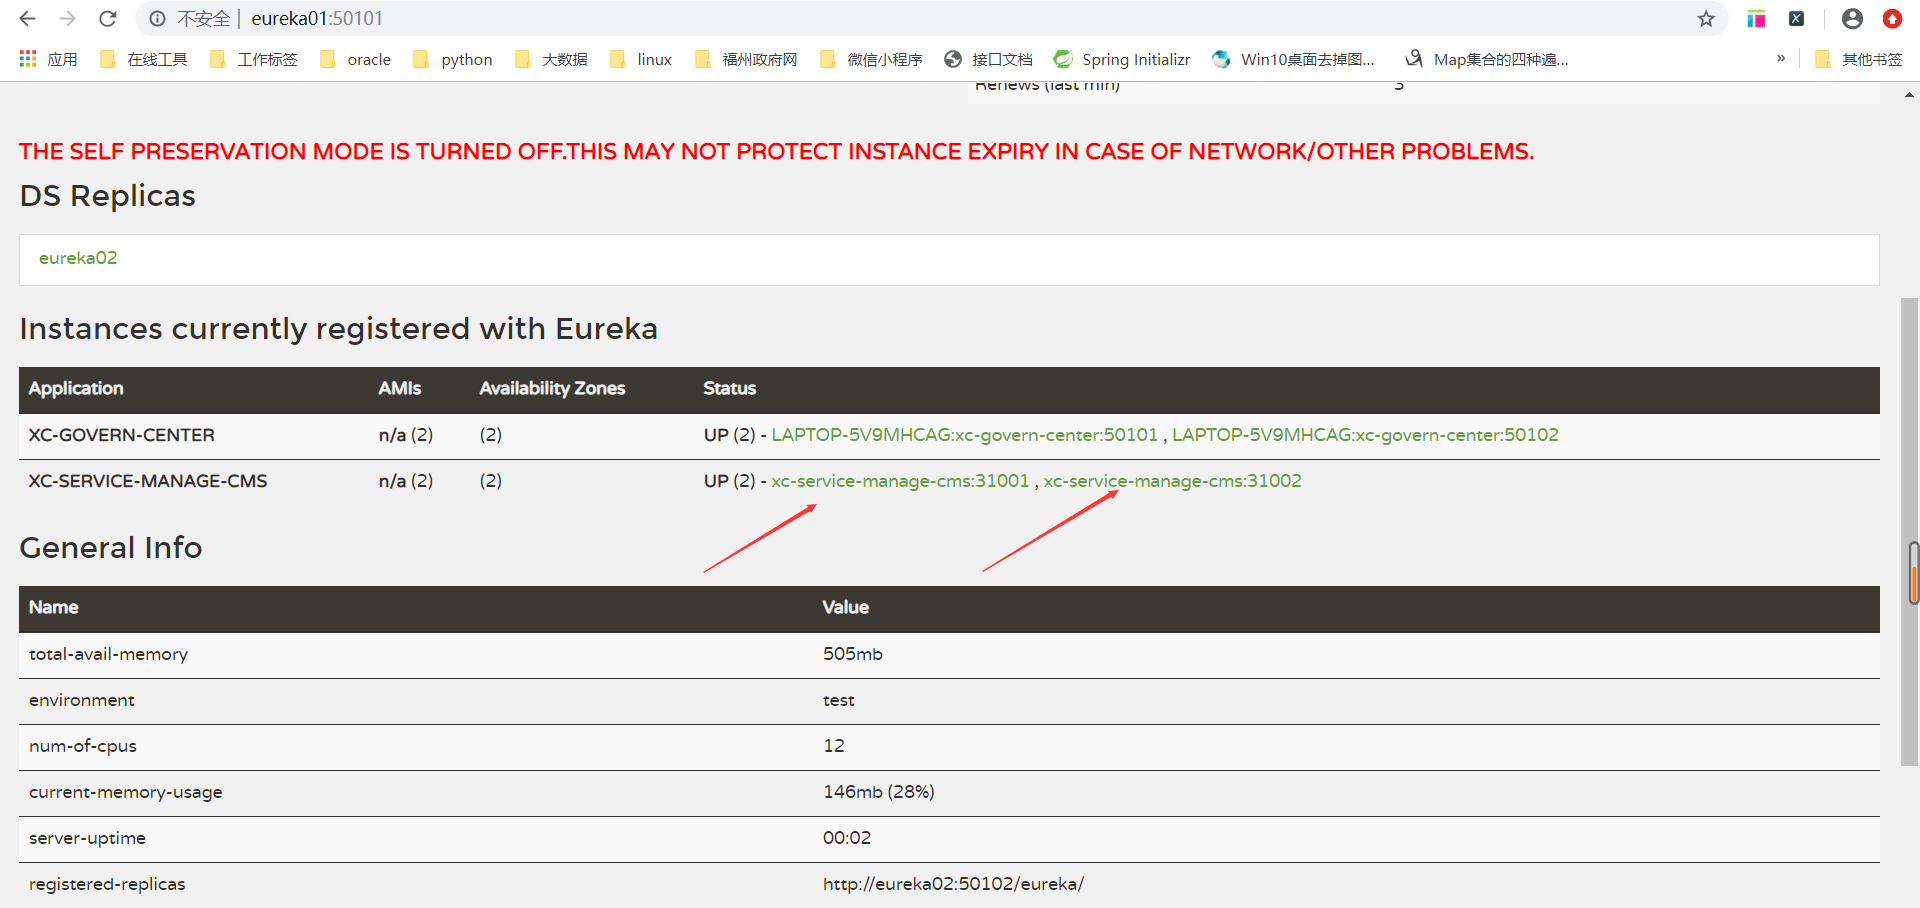Click the browser forward arrow

[x=67, y=19]
